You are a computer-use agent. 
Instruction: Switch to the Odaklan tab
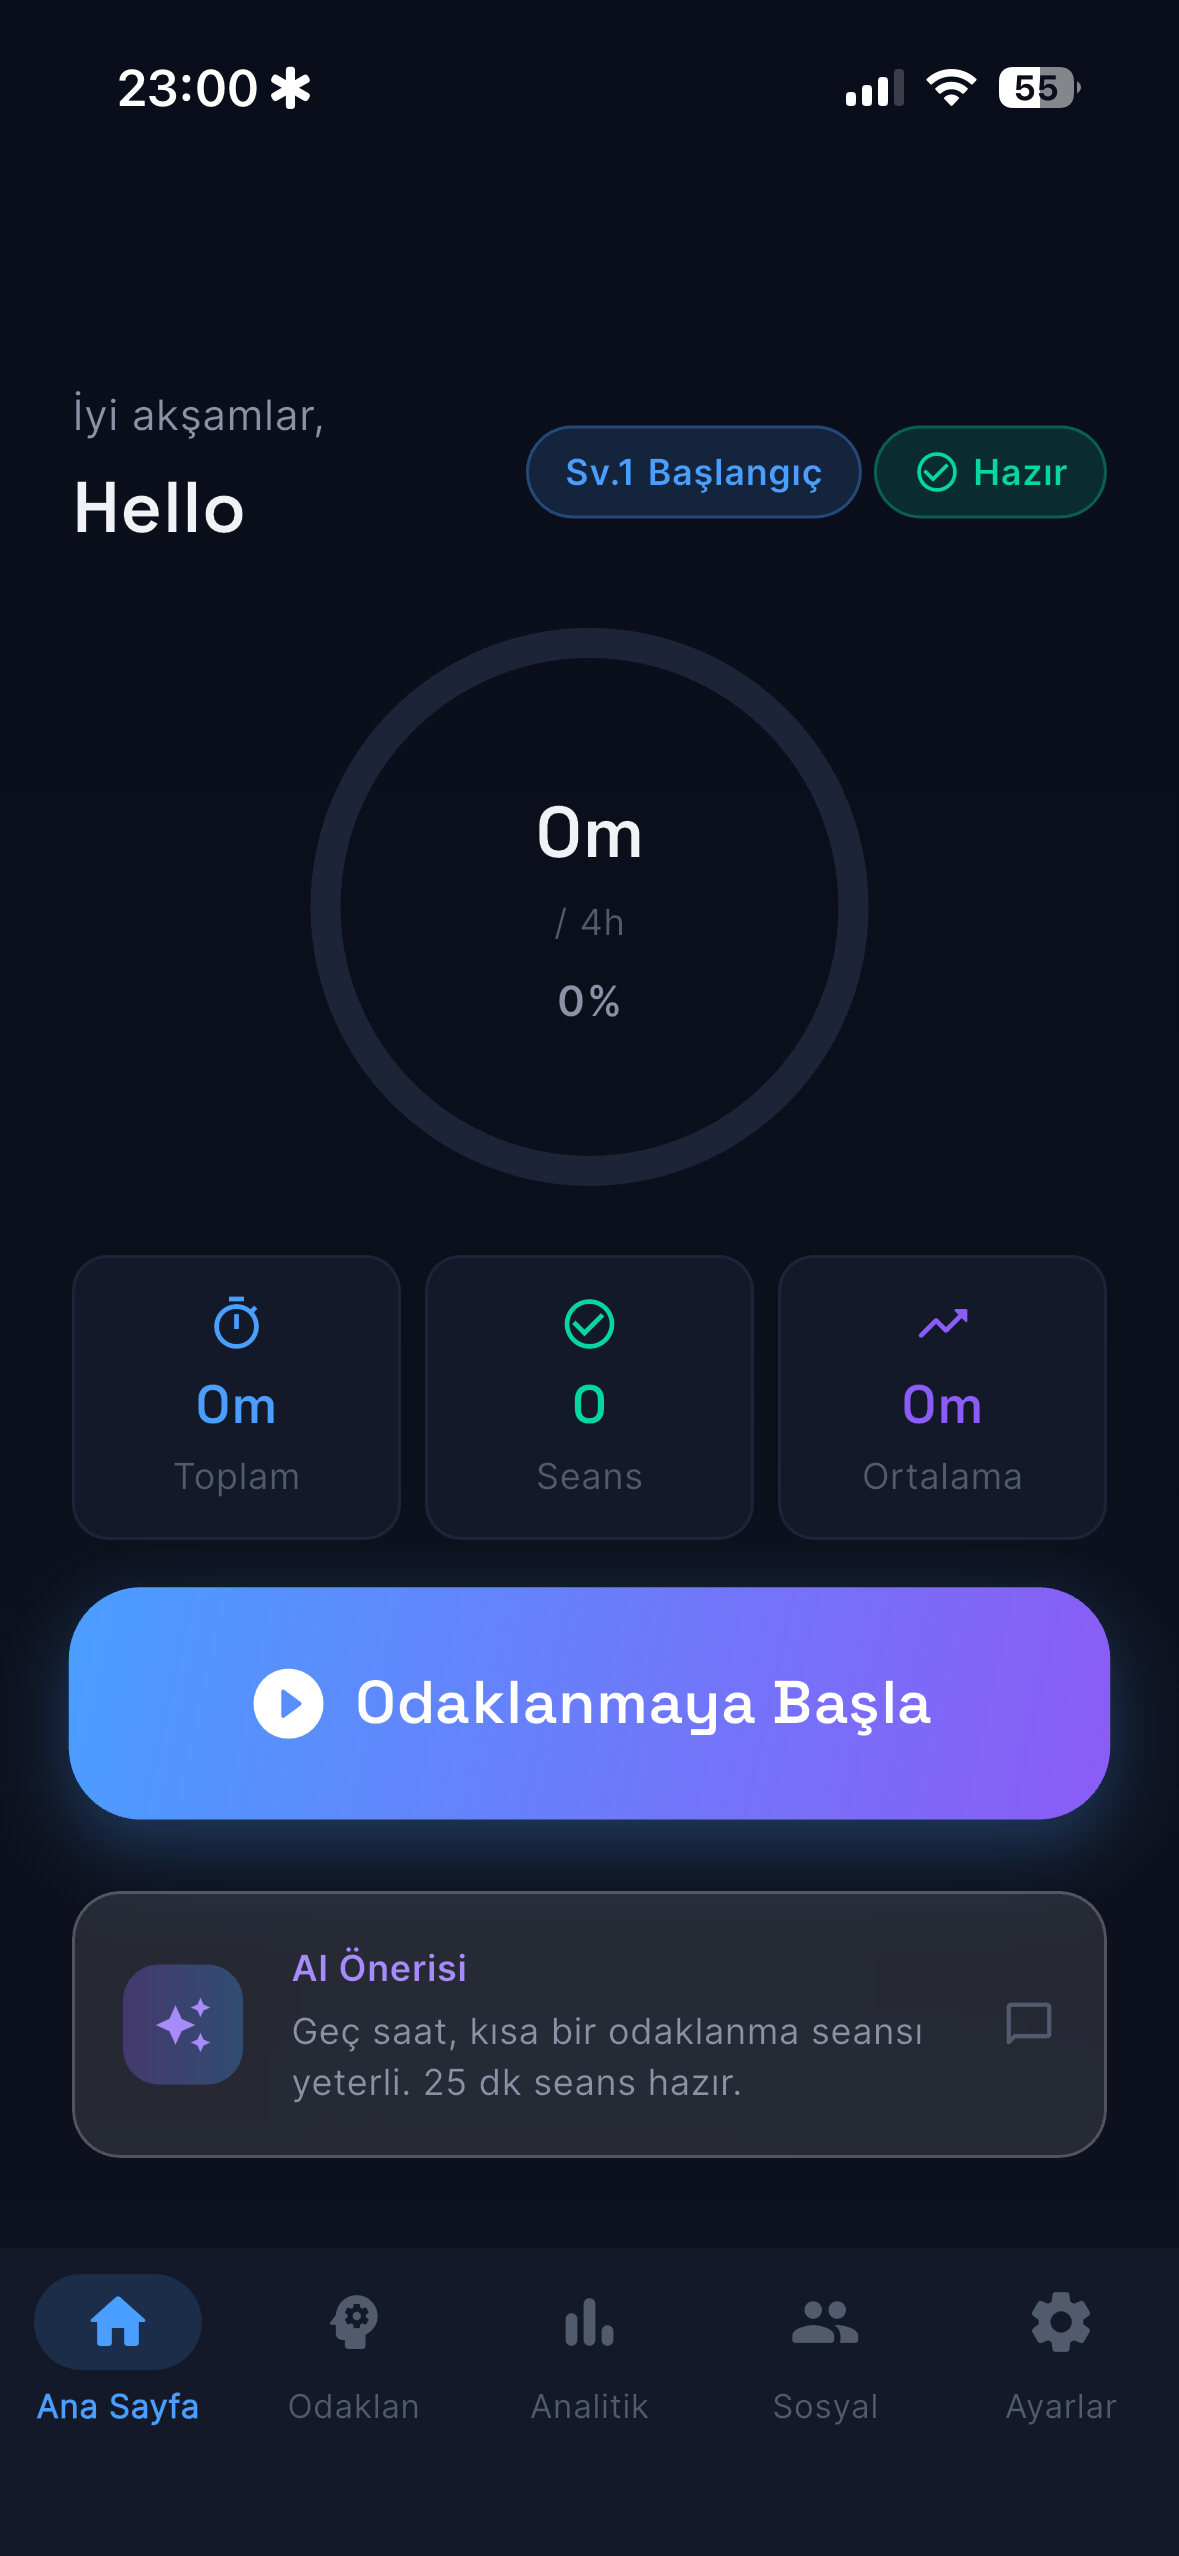tap(354, 2345)
